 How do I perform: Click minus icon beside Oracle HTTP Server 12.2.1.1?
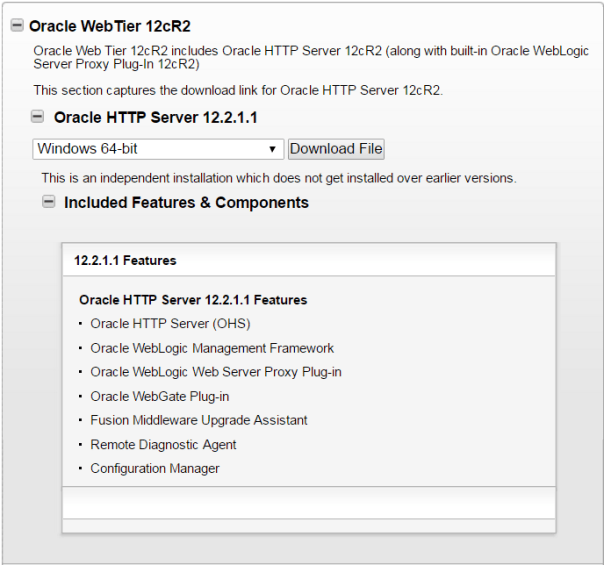click(38, 117)
